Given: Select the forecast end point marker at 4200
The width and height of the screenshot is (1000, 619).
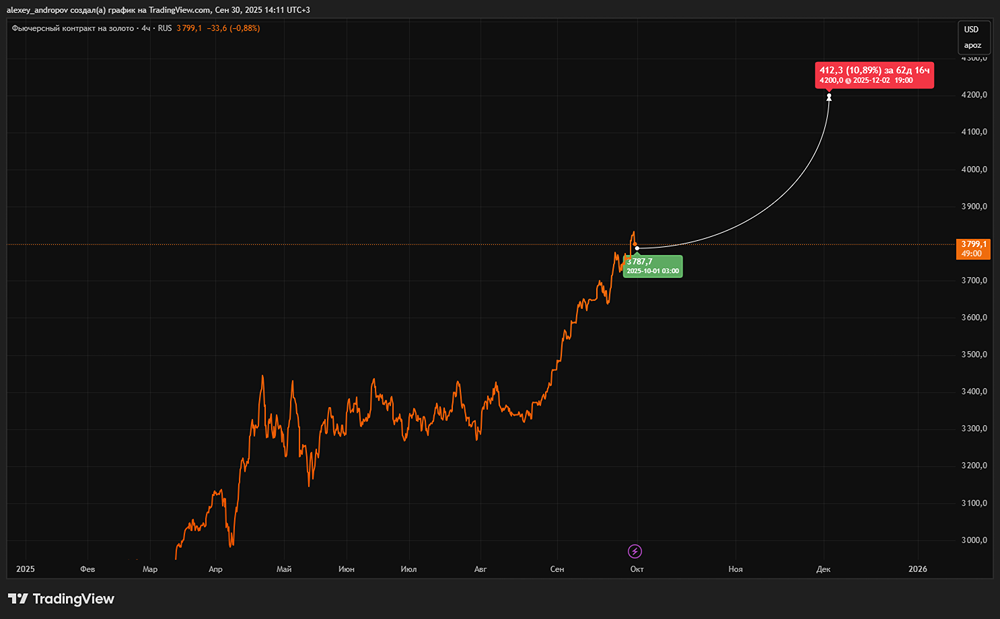Looking at the screenshot, I should pos(829,97).
